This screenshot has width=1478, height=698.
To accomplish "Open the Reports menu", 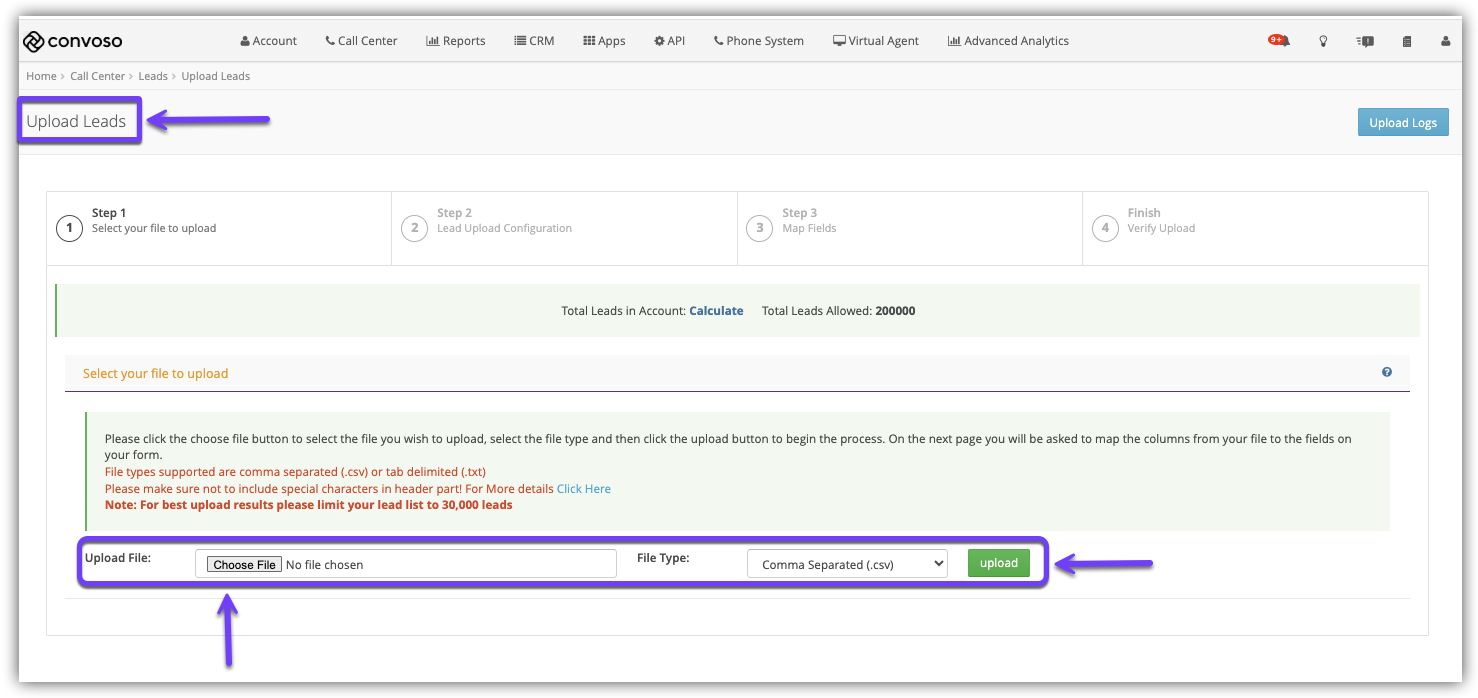I will [456, 41].
